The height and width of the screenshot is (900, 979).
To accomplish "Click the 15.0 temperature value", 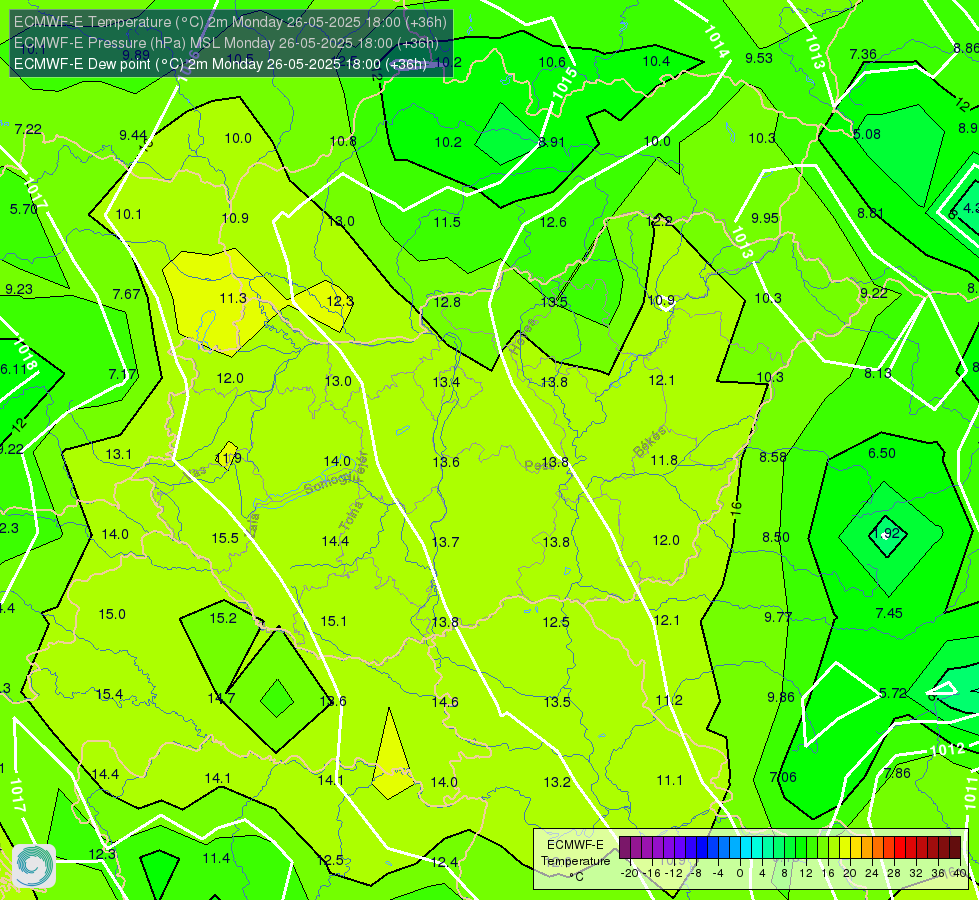I will point(112,615).
